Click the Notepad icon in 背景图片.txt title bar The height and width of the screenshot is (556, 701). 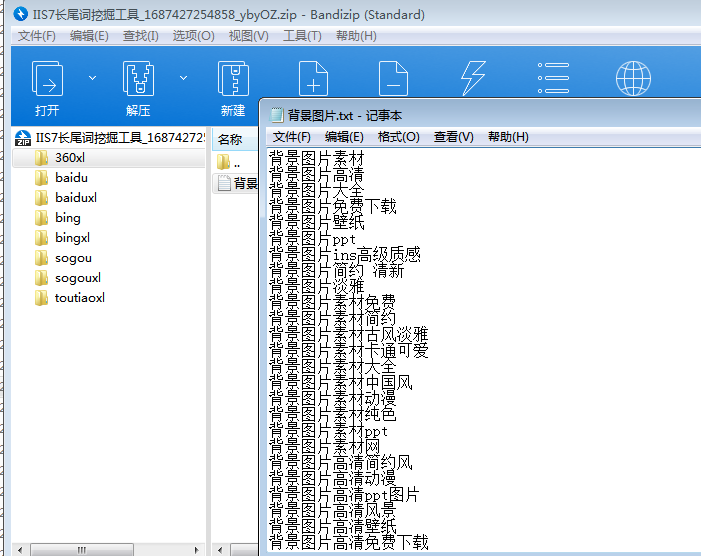[x=277, y=115]
